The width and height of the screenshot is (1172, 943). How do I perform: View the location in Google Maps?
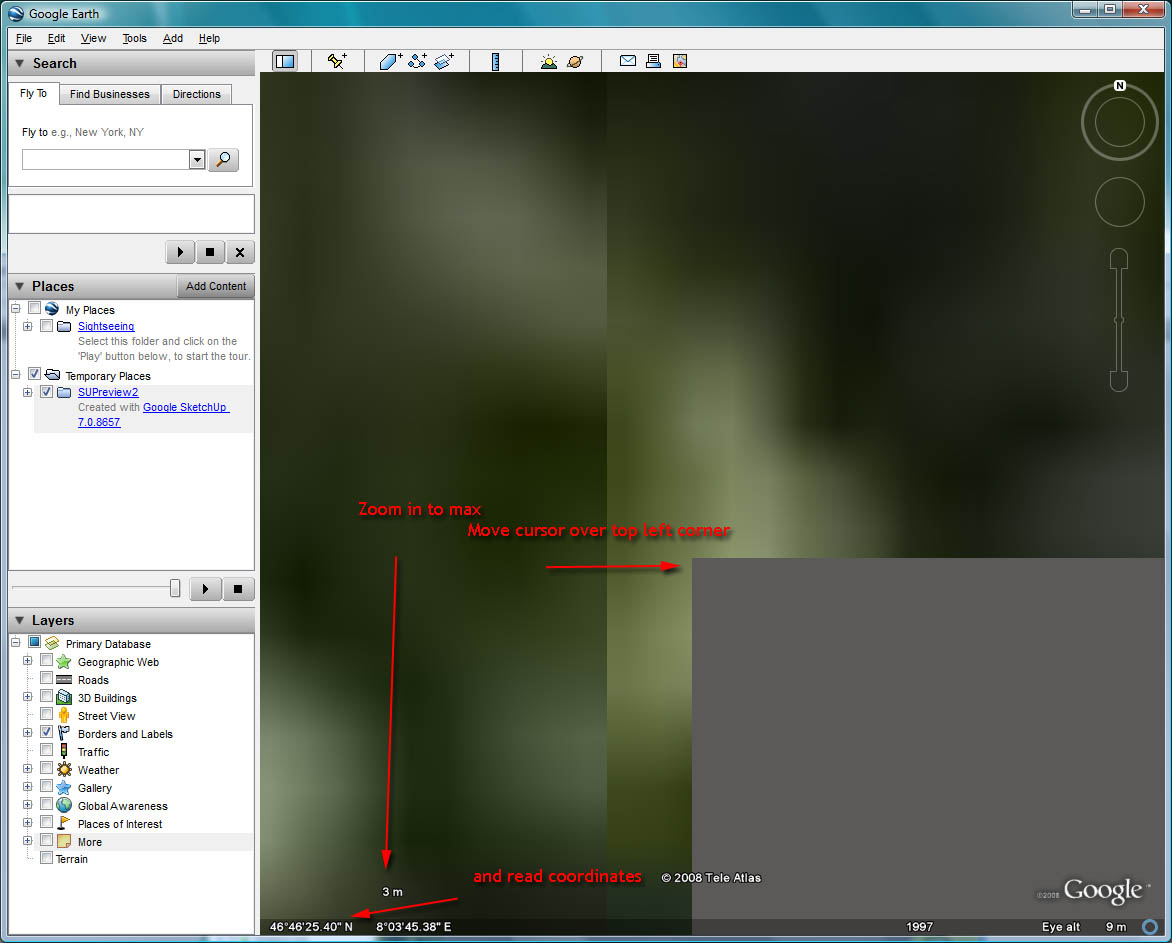click(x=679, y=61)
